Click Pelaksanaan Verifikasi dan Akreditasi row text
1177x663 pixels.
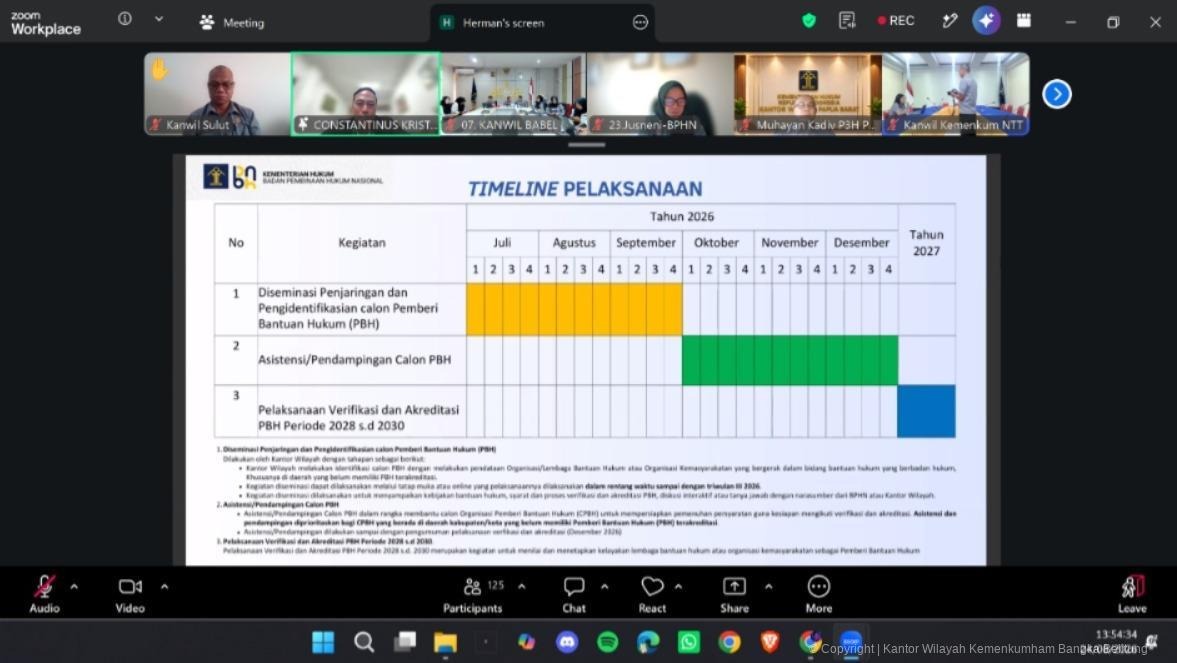pyautogui.click(x=358, y=417)
